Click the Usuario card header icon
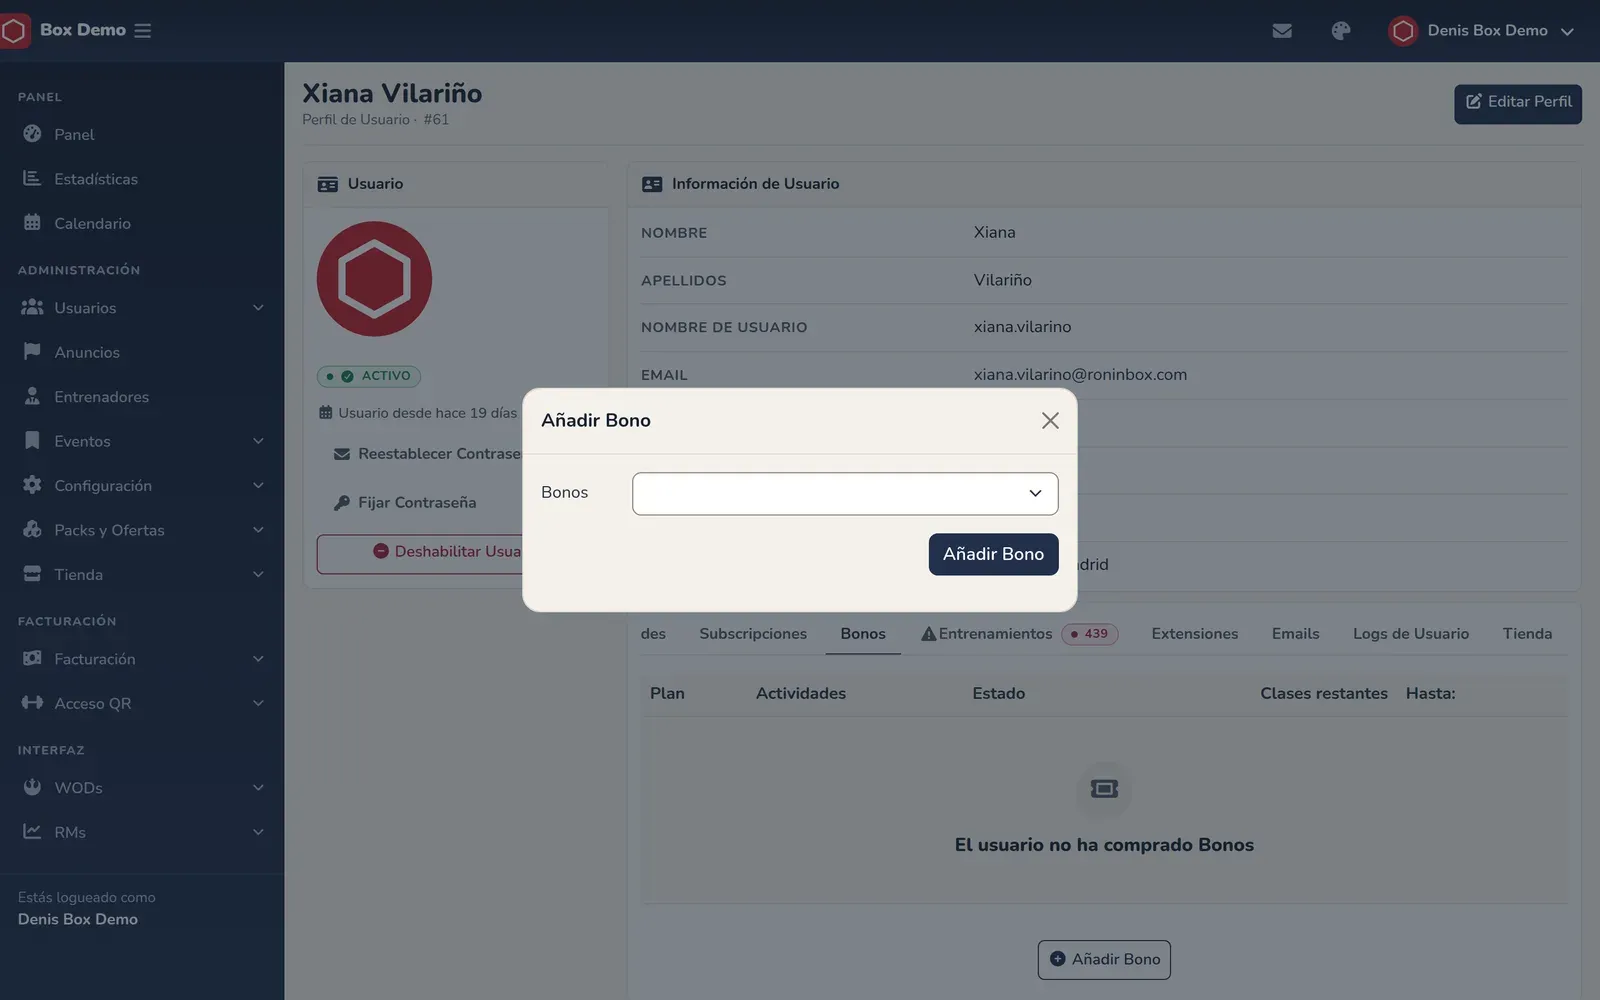 point(328,184)
